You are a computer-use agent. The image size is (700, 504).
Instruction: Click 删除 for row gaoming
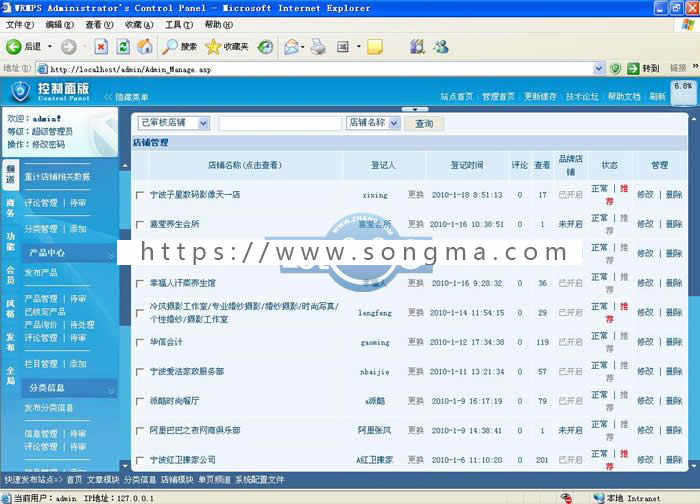pos(674,342)
